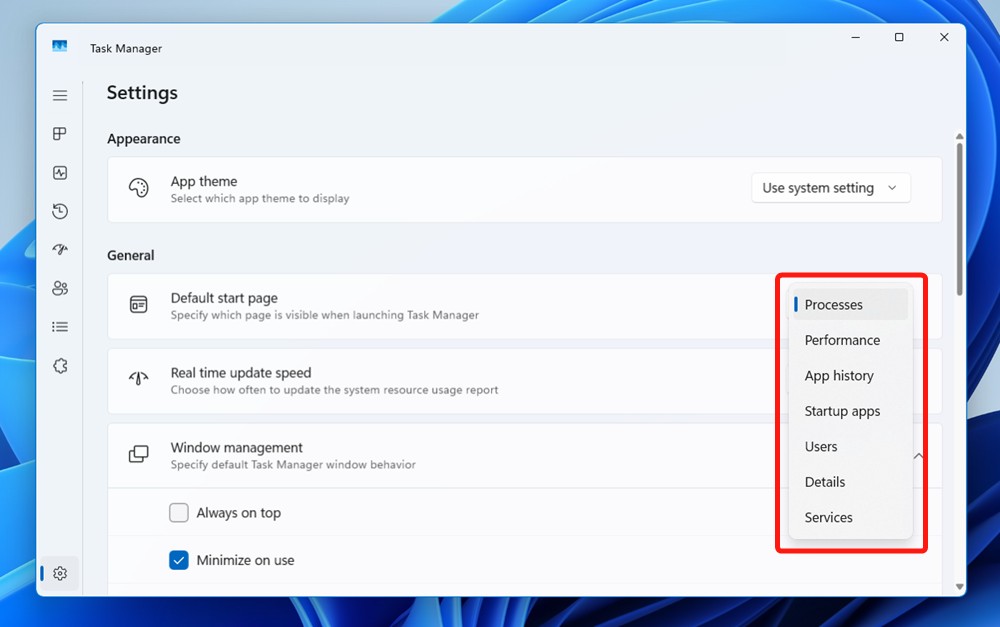Go to the Processes page icon
Screen dimensions: 1000x627
[60, 134]
